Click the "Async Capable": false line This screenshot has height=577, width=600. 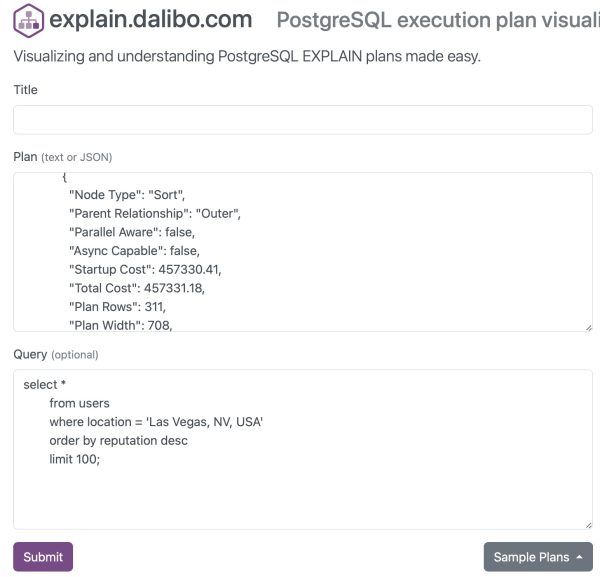tap(134, 251)
